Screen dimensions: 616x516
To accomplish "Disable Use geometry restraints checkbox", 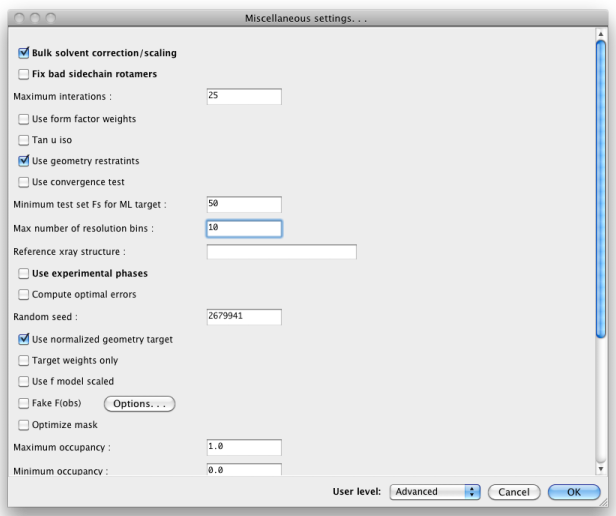I will tap(24, 161).
